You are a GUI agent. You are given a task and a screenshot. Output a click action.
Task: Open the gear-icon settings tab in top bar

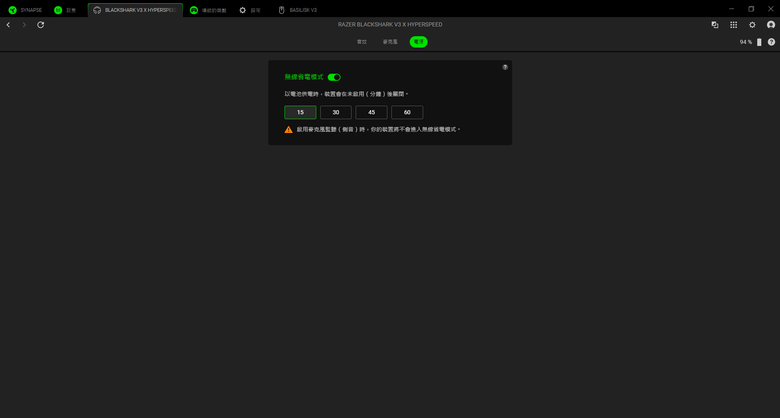250,10
